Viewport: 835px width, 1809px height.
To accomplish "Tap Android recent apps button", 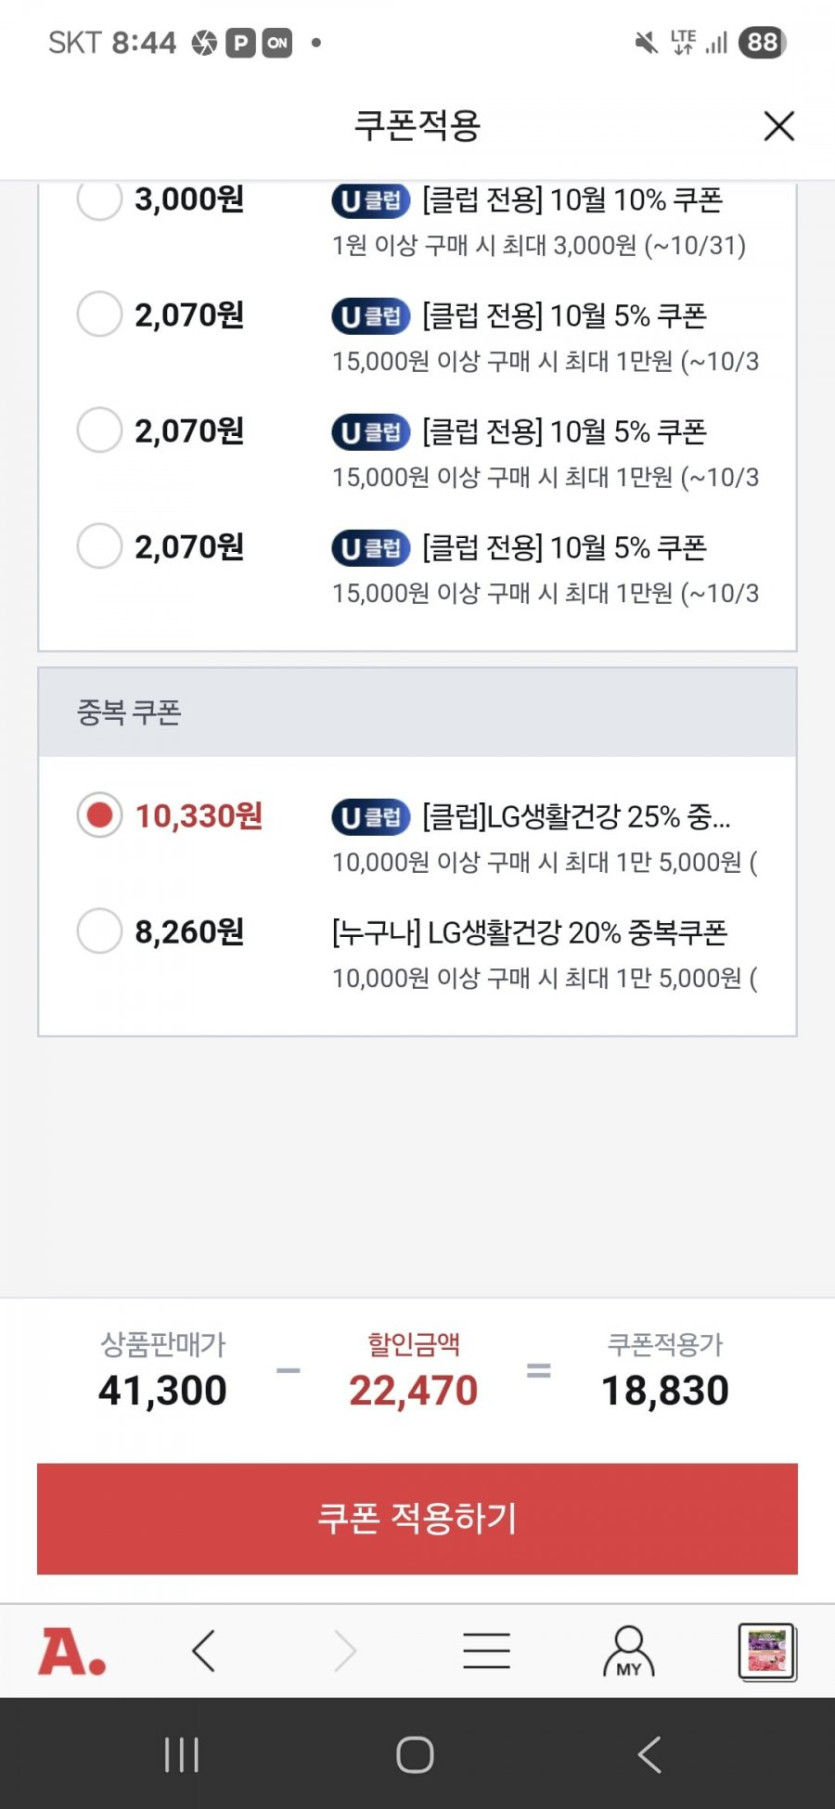I will (x=181, y=1754).
